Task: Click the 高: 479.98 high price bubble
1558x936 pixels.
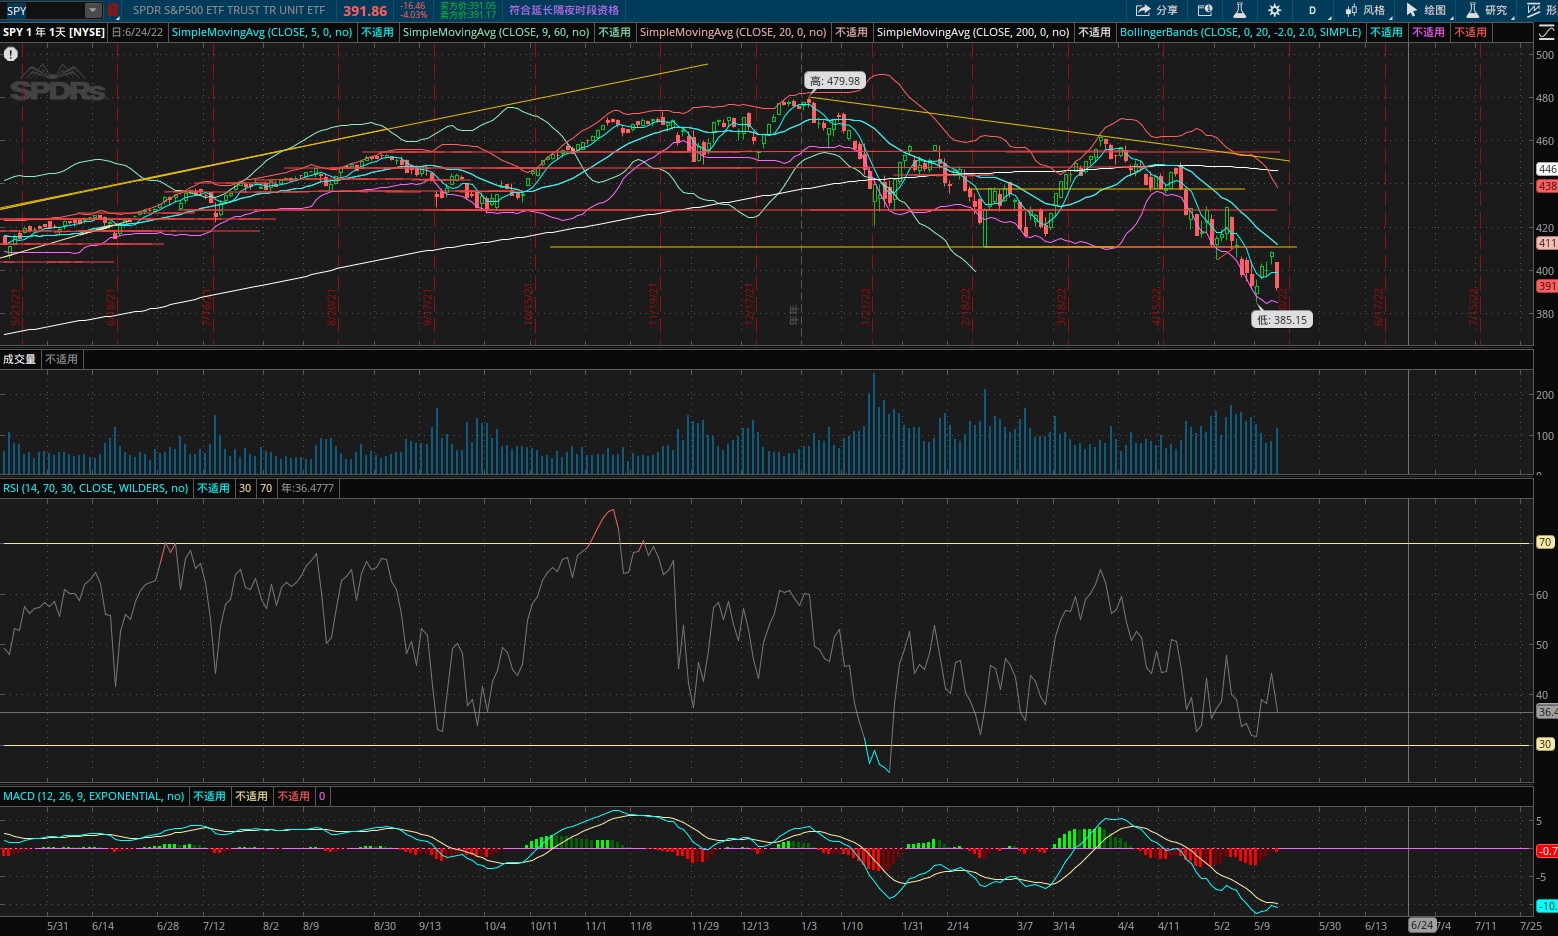Action: click(834, 81)
